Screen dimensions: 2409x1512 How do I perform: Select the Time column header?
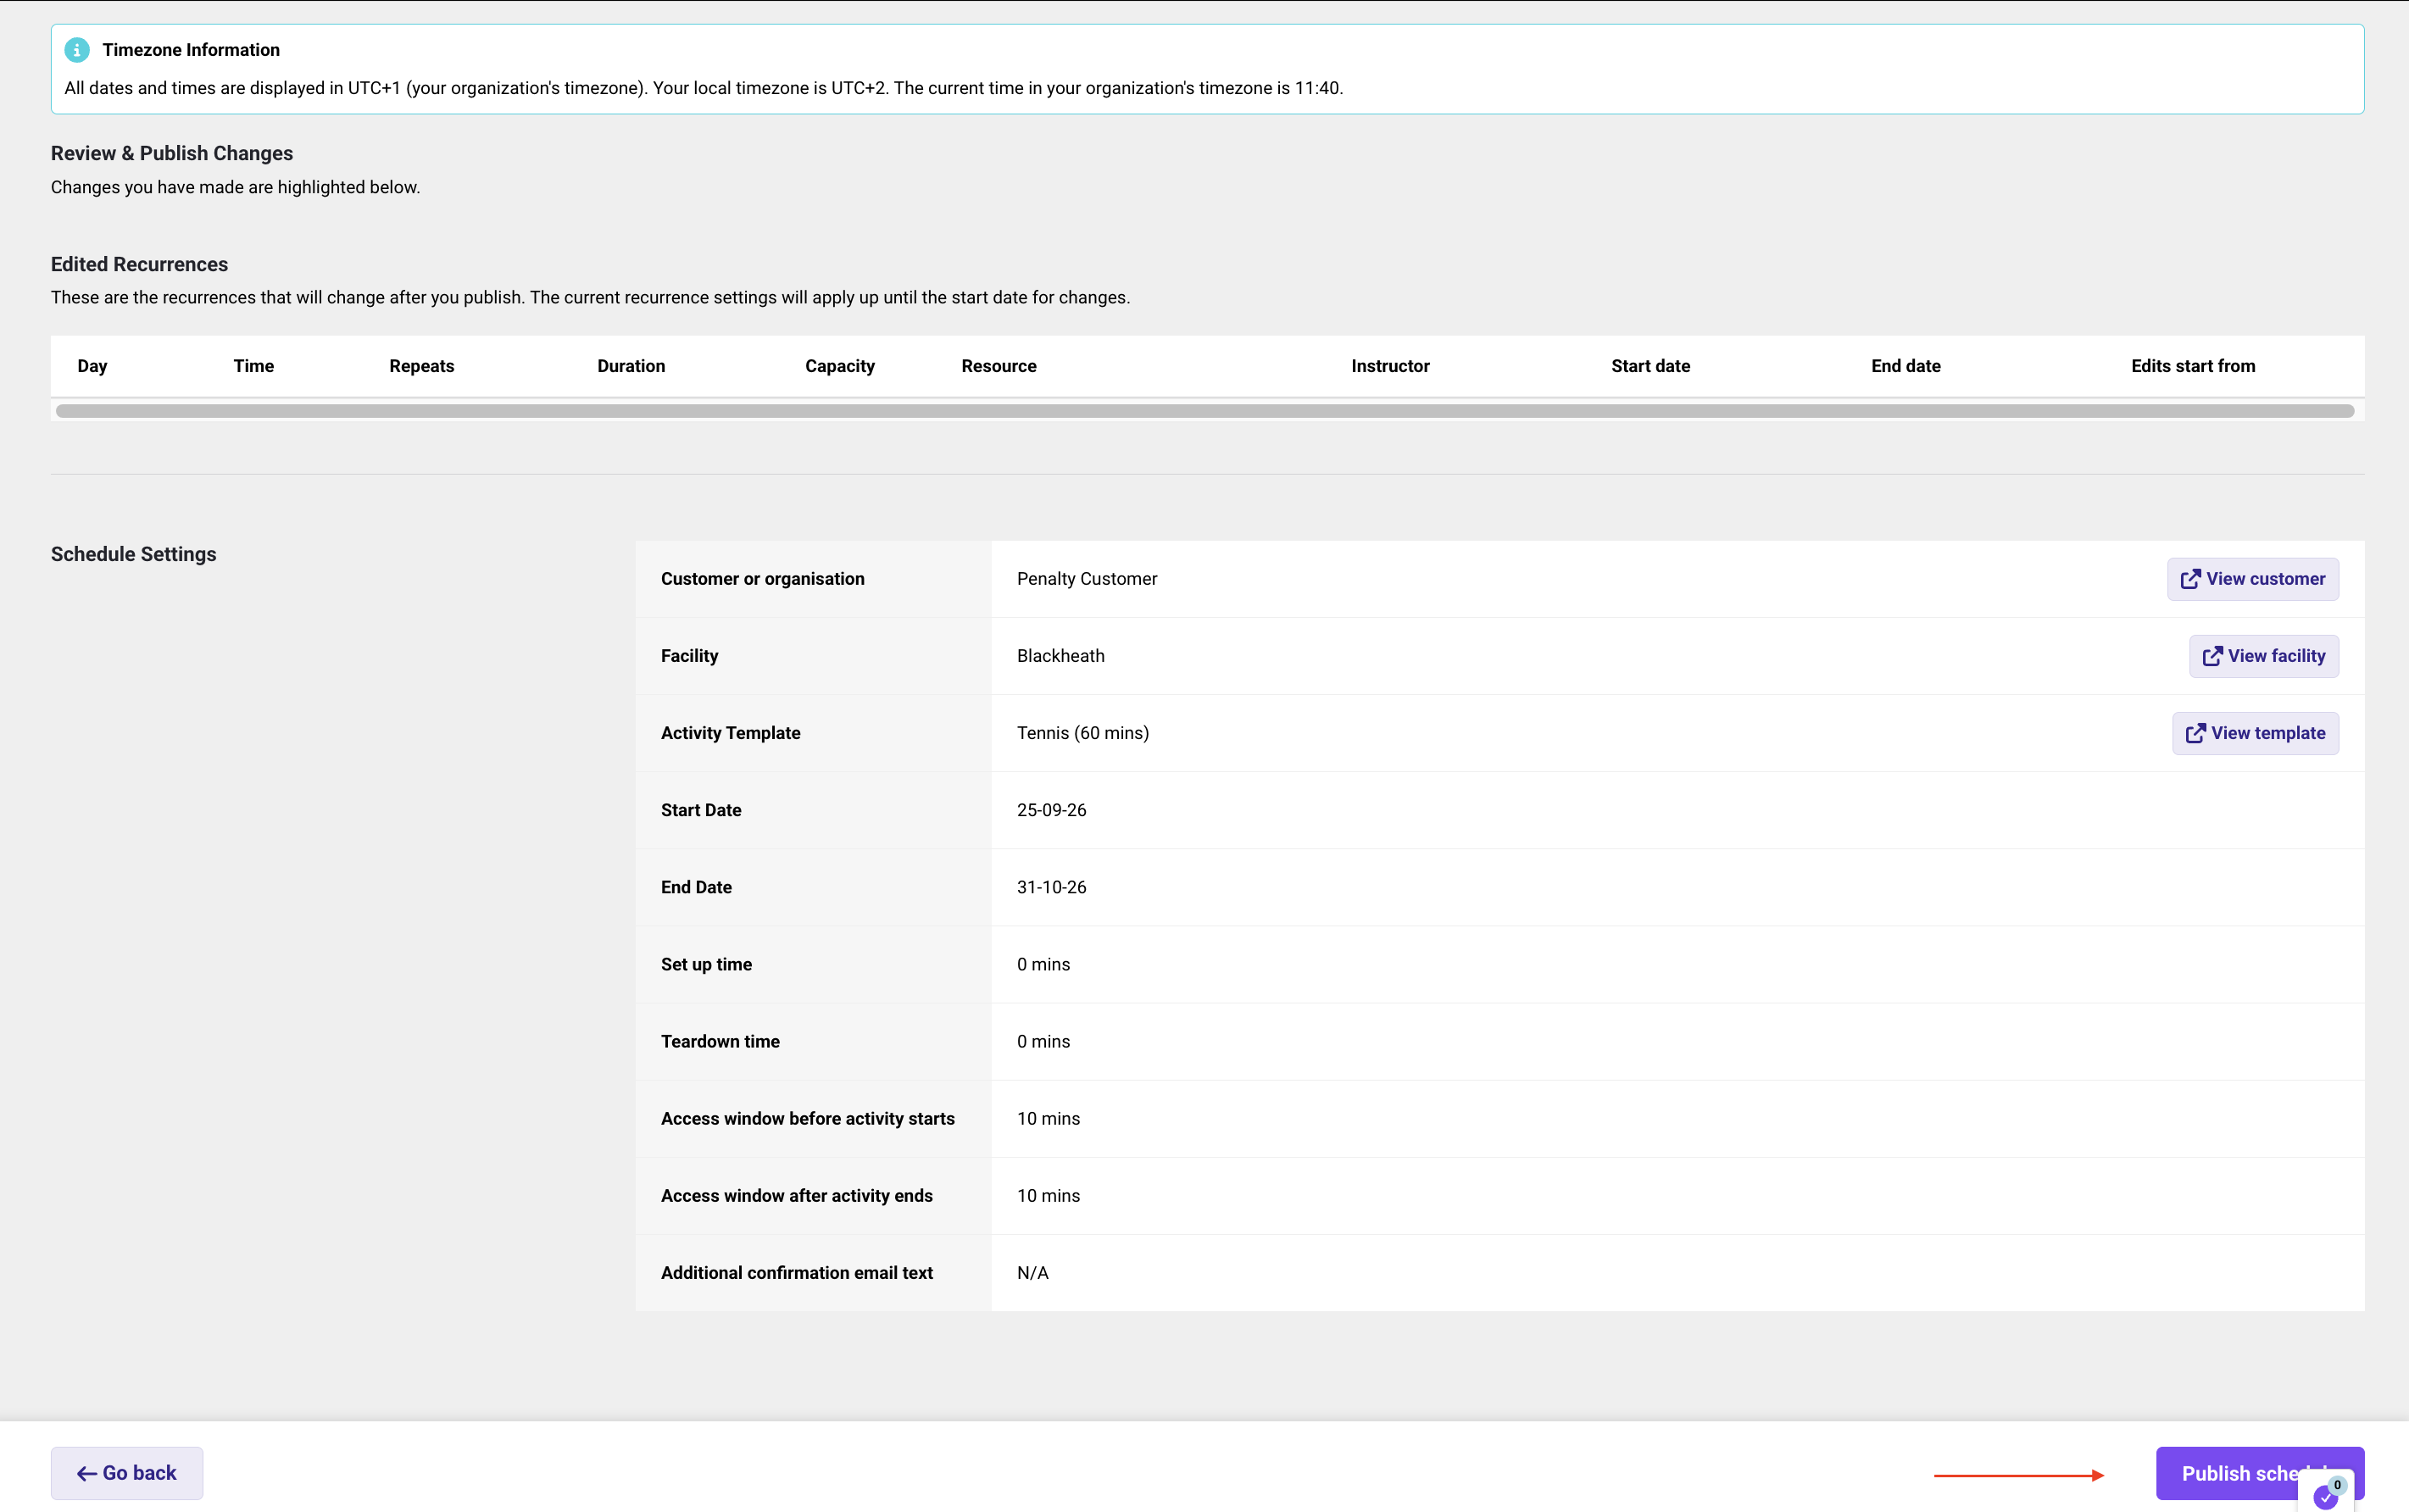(254, 366)
